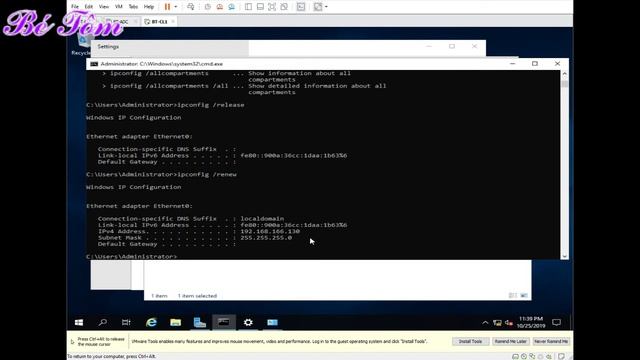The height and width of the screenshot is (360, 640).
Task: Click the Remind Me Later button
Action: (x=511, y=341)
